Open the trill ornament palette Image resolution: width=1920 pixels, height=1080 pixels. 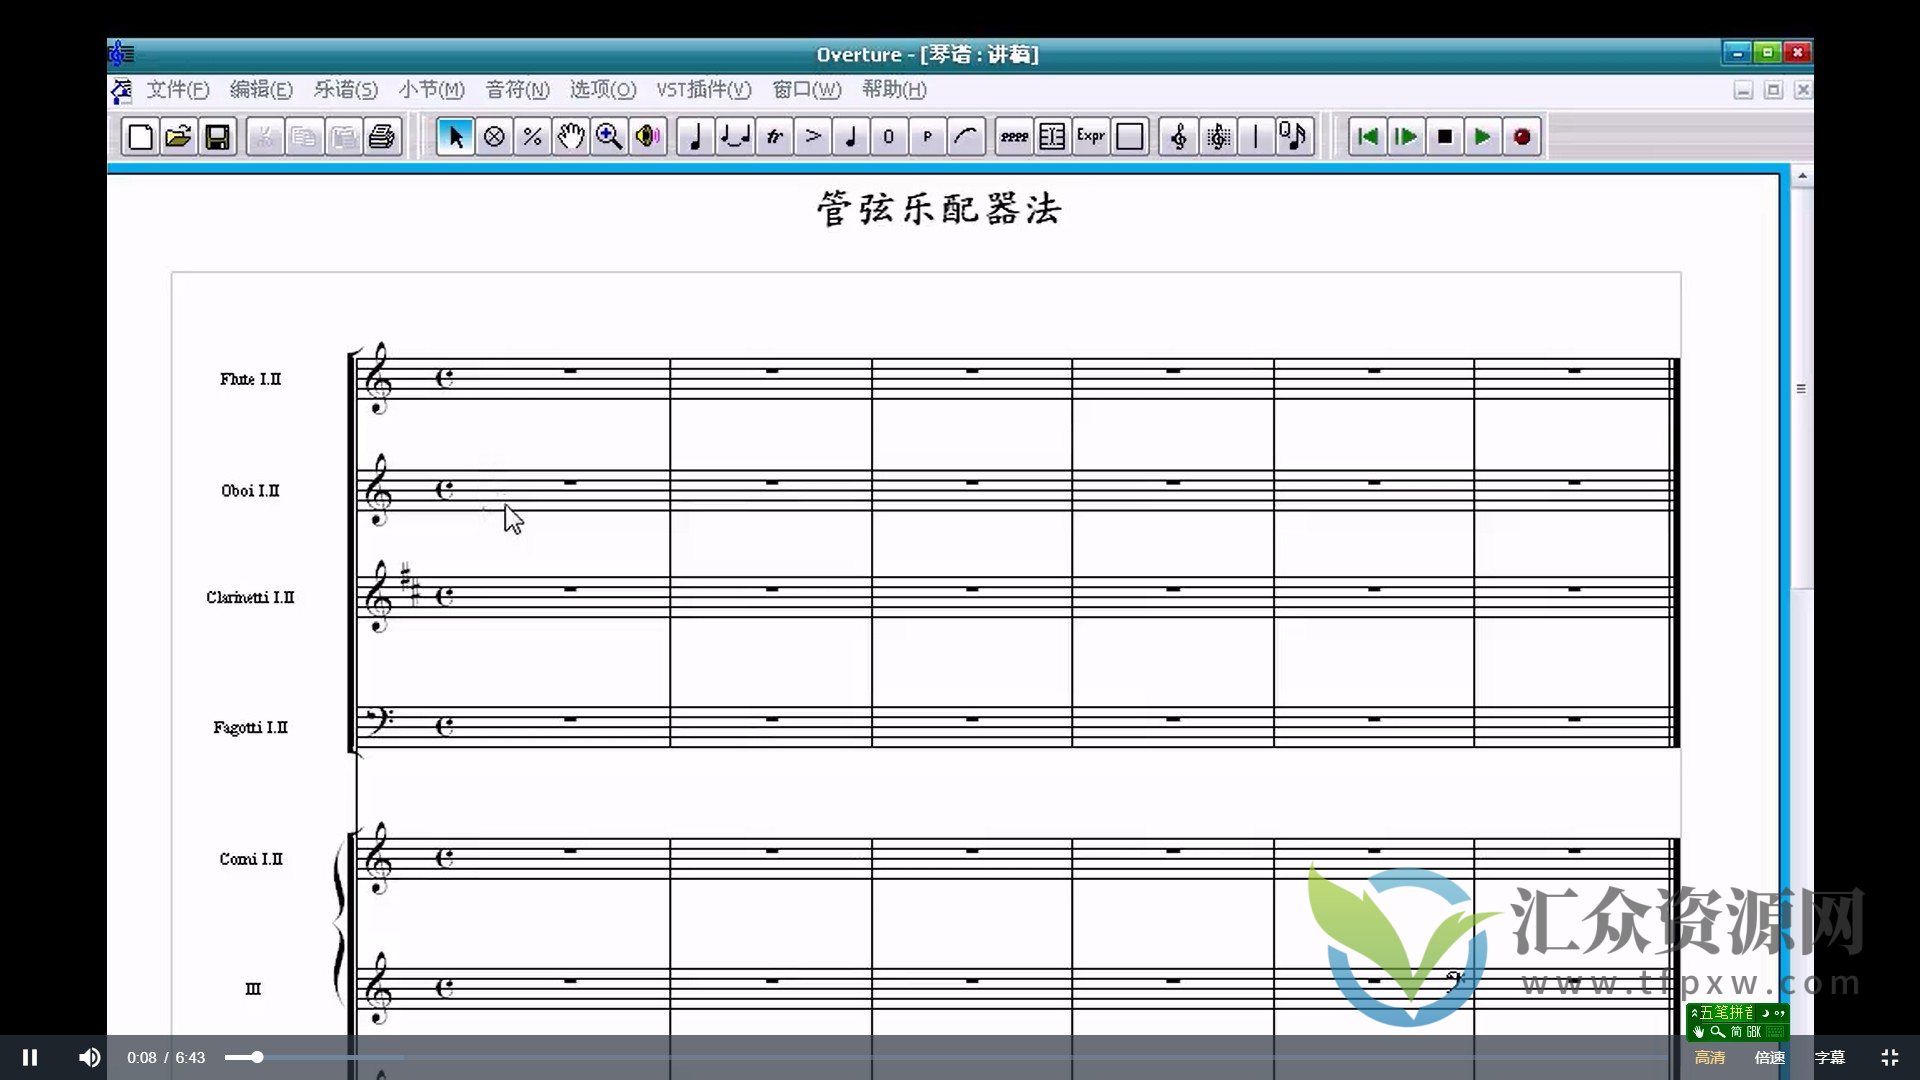[x=775, y=137]
